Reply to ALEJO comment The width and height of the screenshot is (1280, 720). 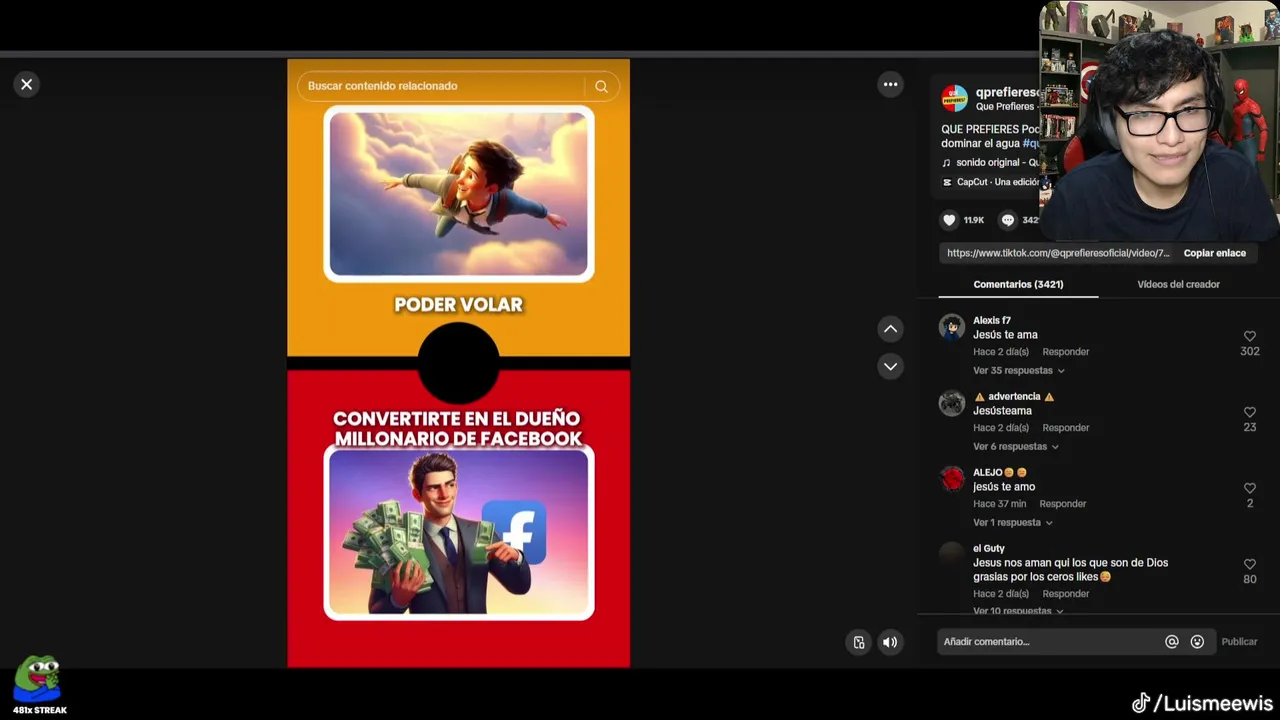pos(1062,504)
